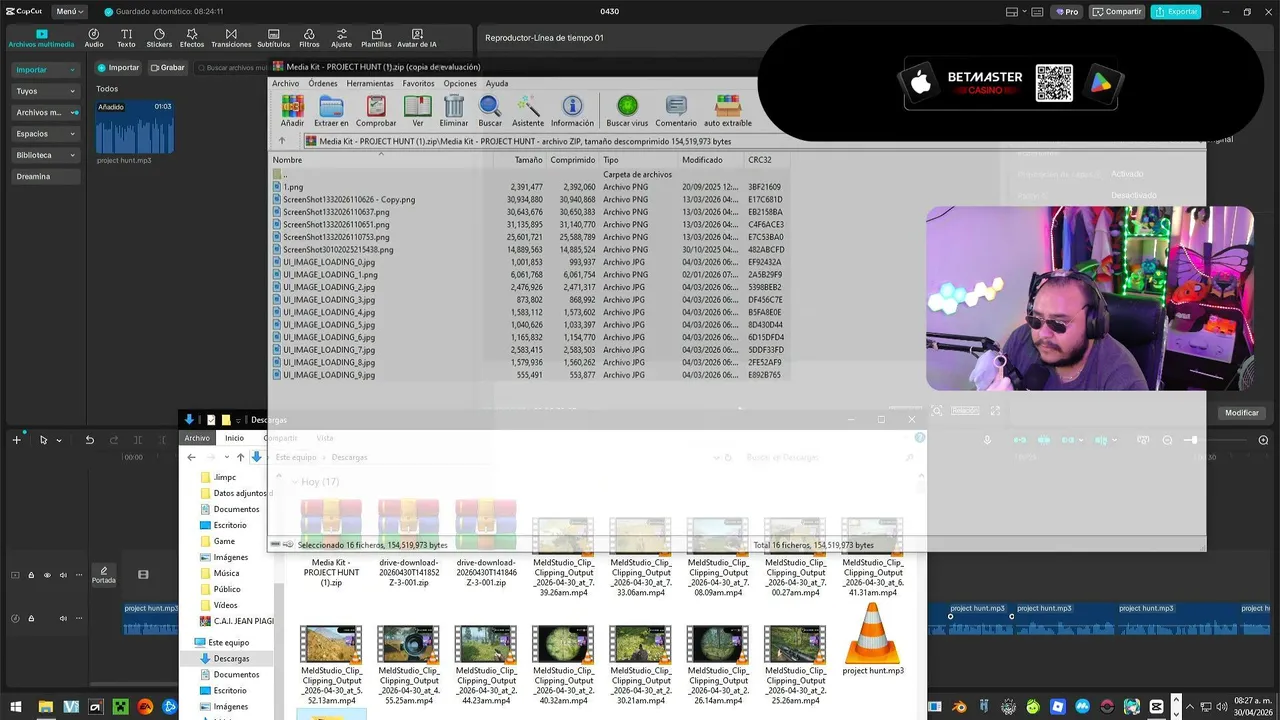
Task: Expand the Espacios sidebar section
Action: [x=45, y=133]
